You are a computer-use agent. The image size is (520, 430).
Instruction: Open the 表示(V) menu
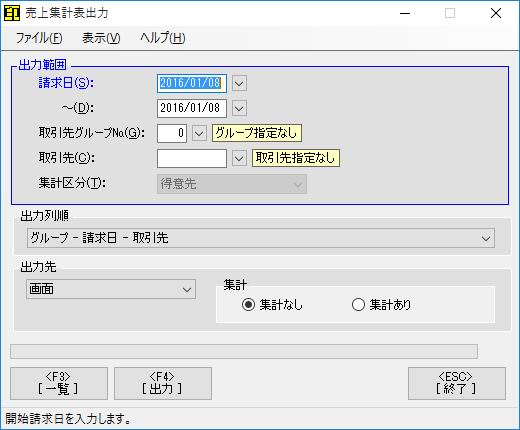click(x=101, y=38)
